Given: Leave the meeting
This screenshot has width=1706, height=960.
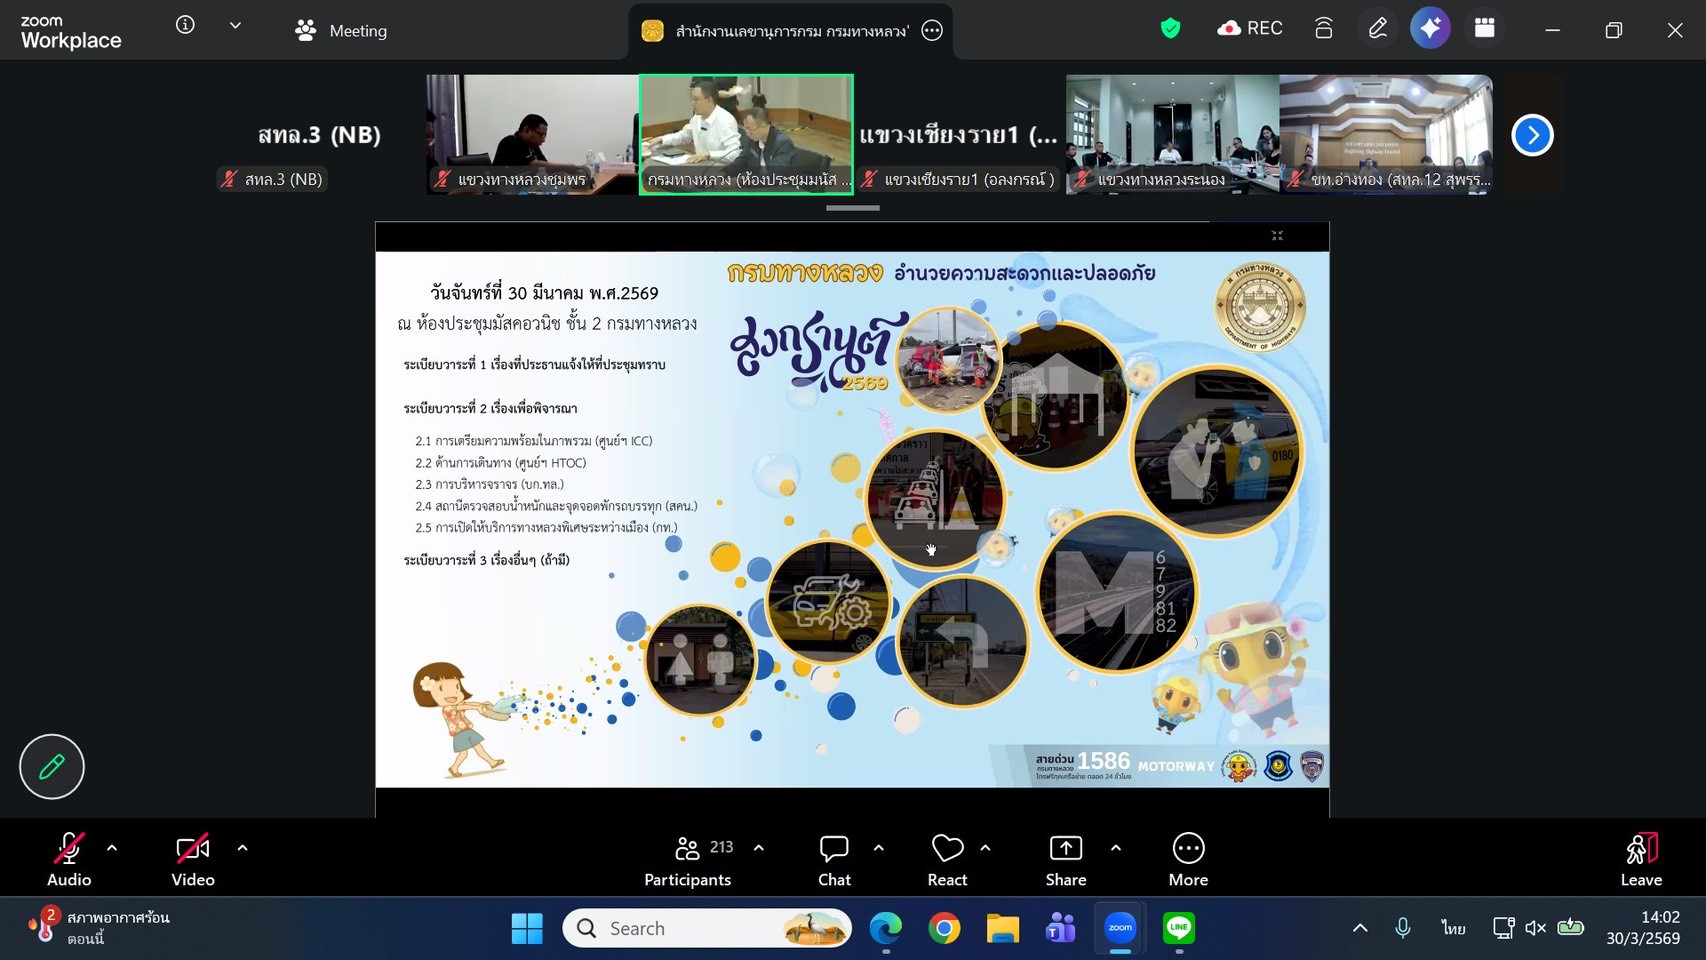Looking at the screenshot, I should click(x=1641, y=860).
